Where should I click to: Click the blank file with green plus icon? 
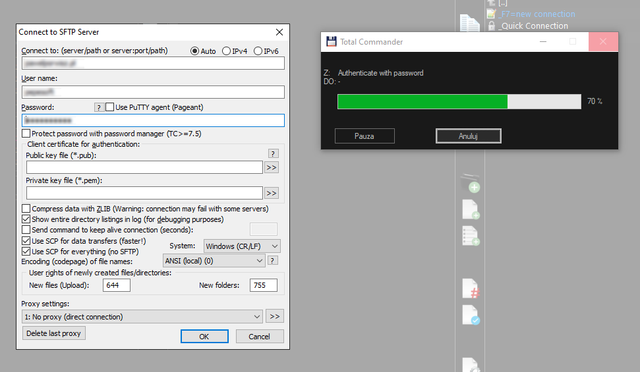[x=471, y=209]
